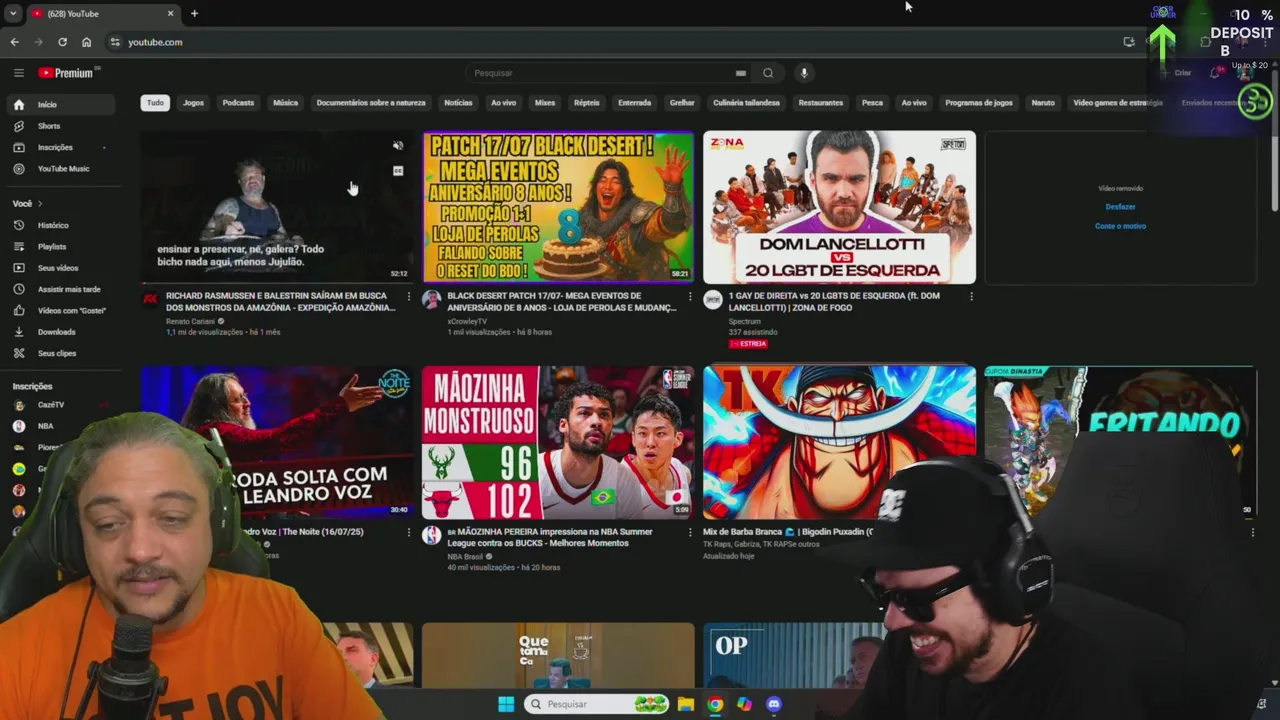Click the Seus clipes scissors icon
This screenshot has height=720, width=1280.
pyautogui.click(x=19, y=353)
